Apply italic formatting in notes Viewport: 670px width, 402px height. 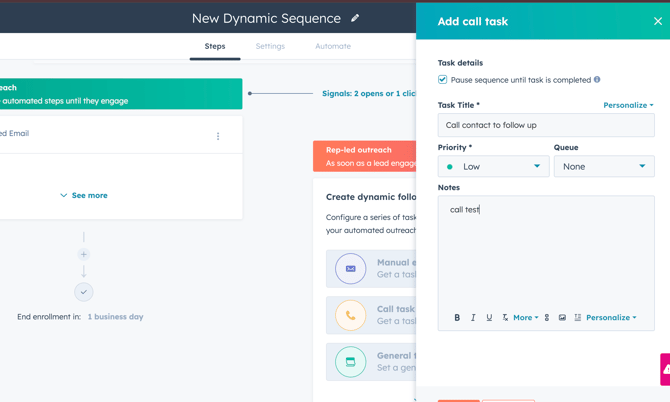click(473, 318)
